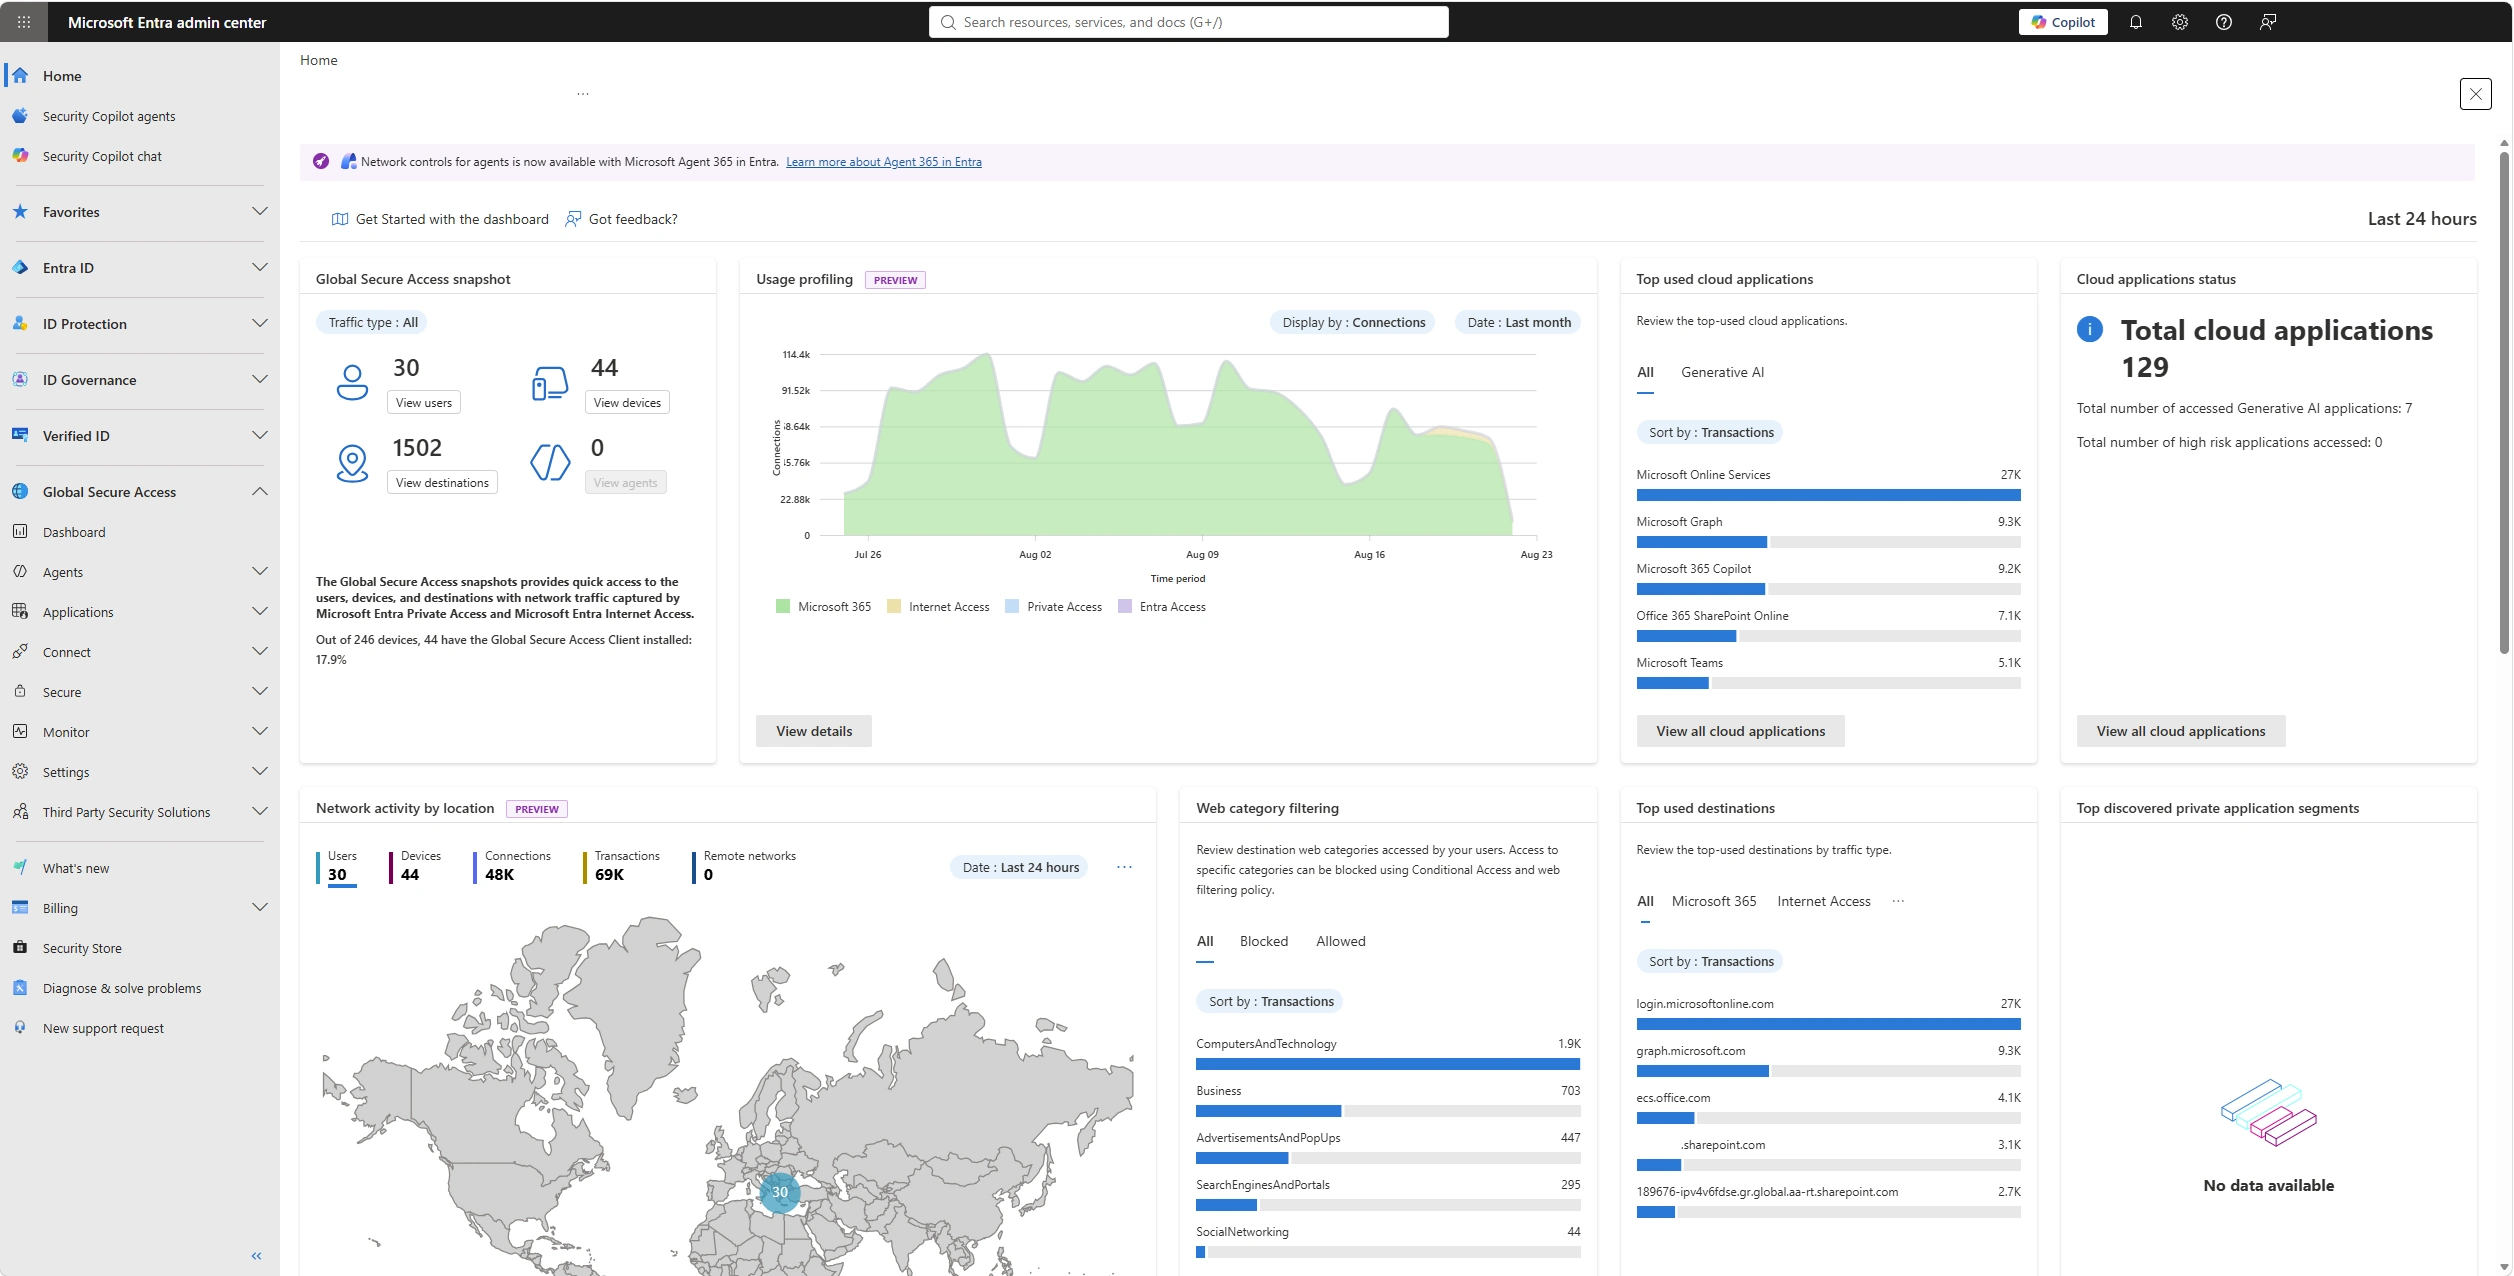Expand the Settings menu chevron
Image resolution: width=2514 pixels, height=1276 pixels.
(260, 772)
